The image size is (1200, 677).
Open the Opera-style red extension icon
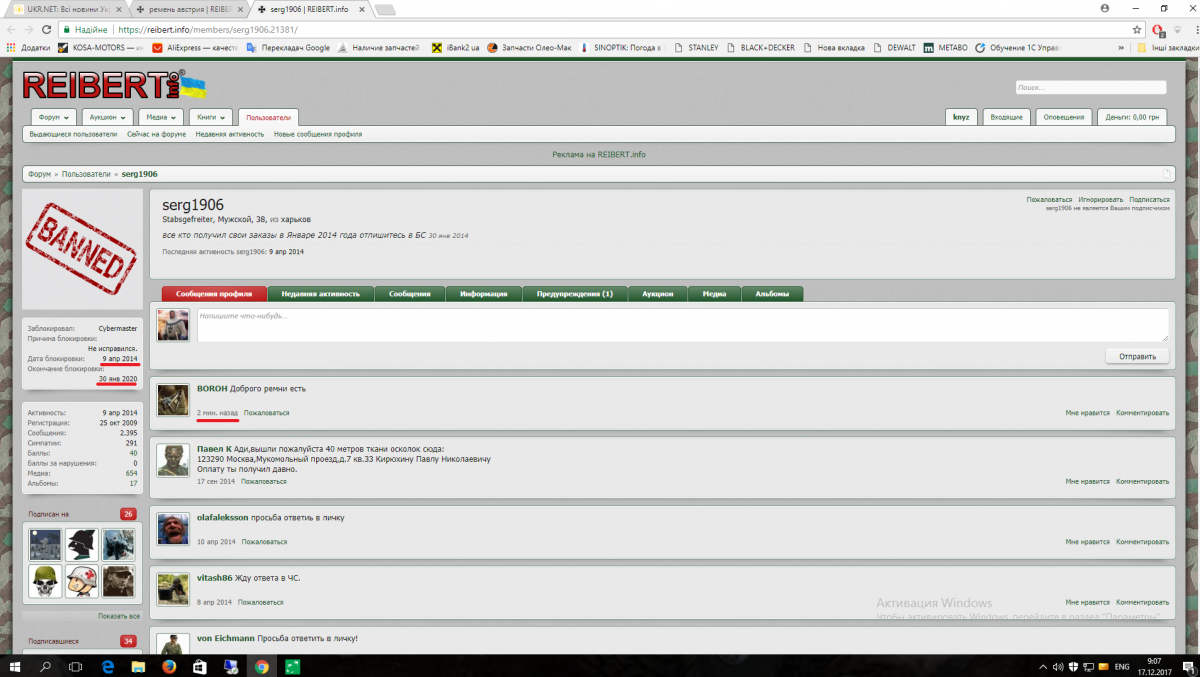pyautogui.click(x=1158, y=30)
